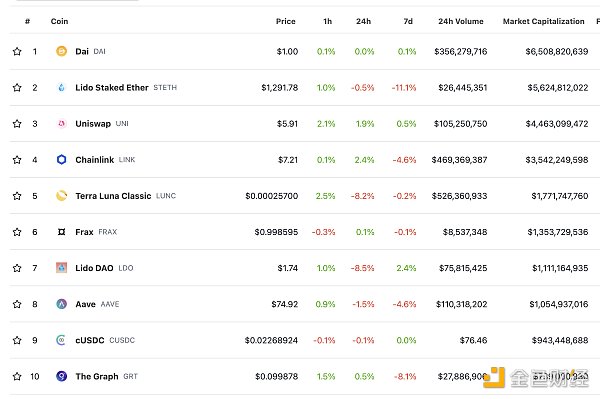Image resolution: width=600 pixels, height=399 pixels.
Task: Click the Lido Staked Ether logo icon
Action: 61,87
